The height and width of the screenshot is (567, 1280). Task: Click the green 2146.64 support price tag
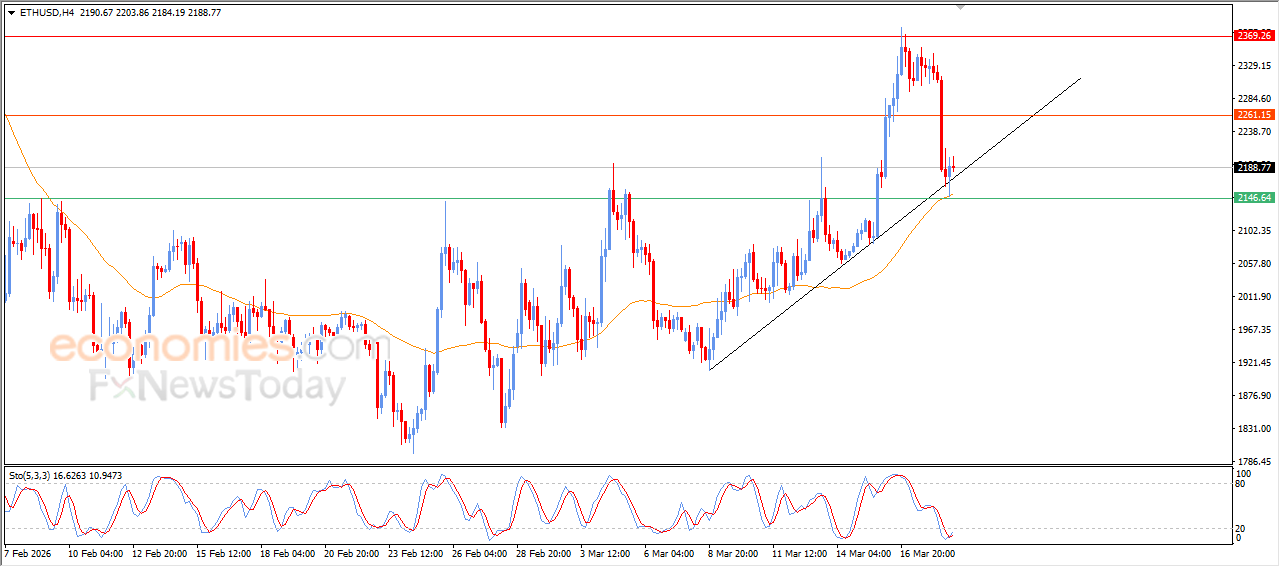pyautogui.click(x=1254, y=198)
